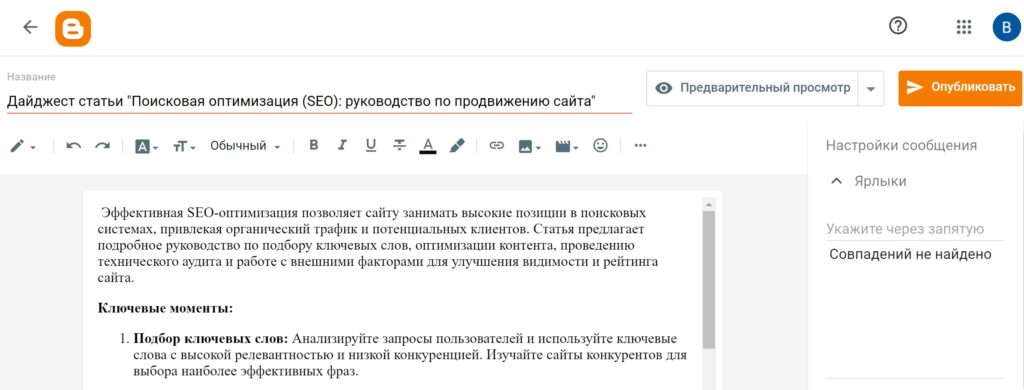Open the insert image menu
The width and height of the screenshot is (1024, 390).
[530, 146]
